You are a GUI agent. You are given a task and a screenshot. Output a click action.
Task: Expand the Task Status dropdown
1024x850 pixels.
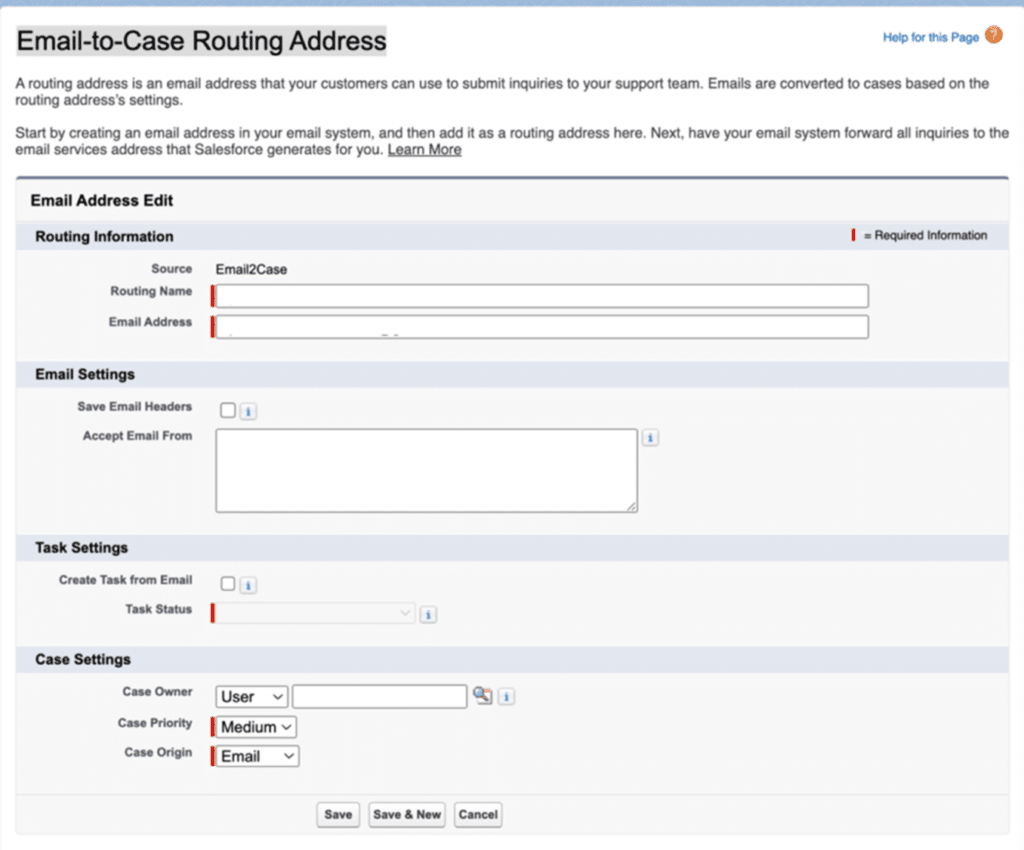pyautogui.click(x=315, y=613)
